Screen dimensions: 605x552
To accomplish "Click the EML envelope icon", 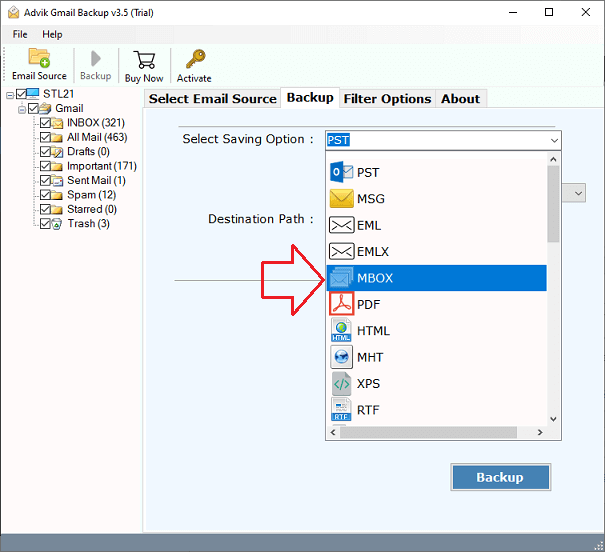I will [341, 225].
